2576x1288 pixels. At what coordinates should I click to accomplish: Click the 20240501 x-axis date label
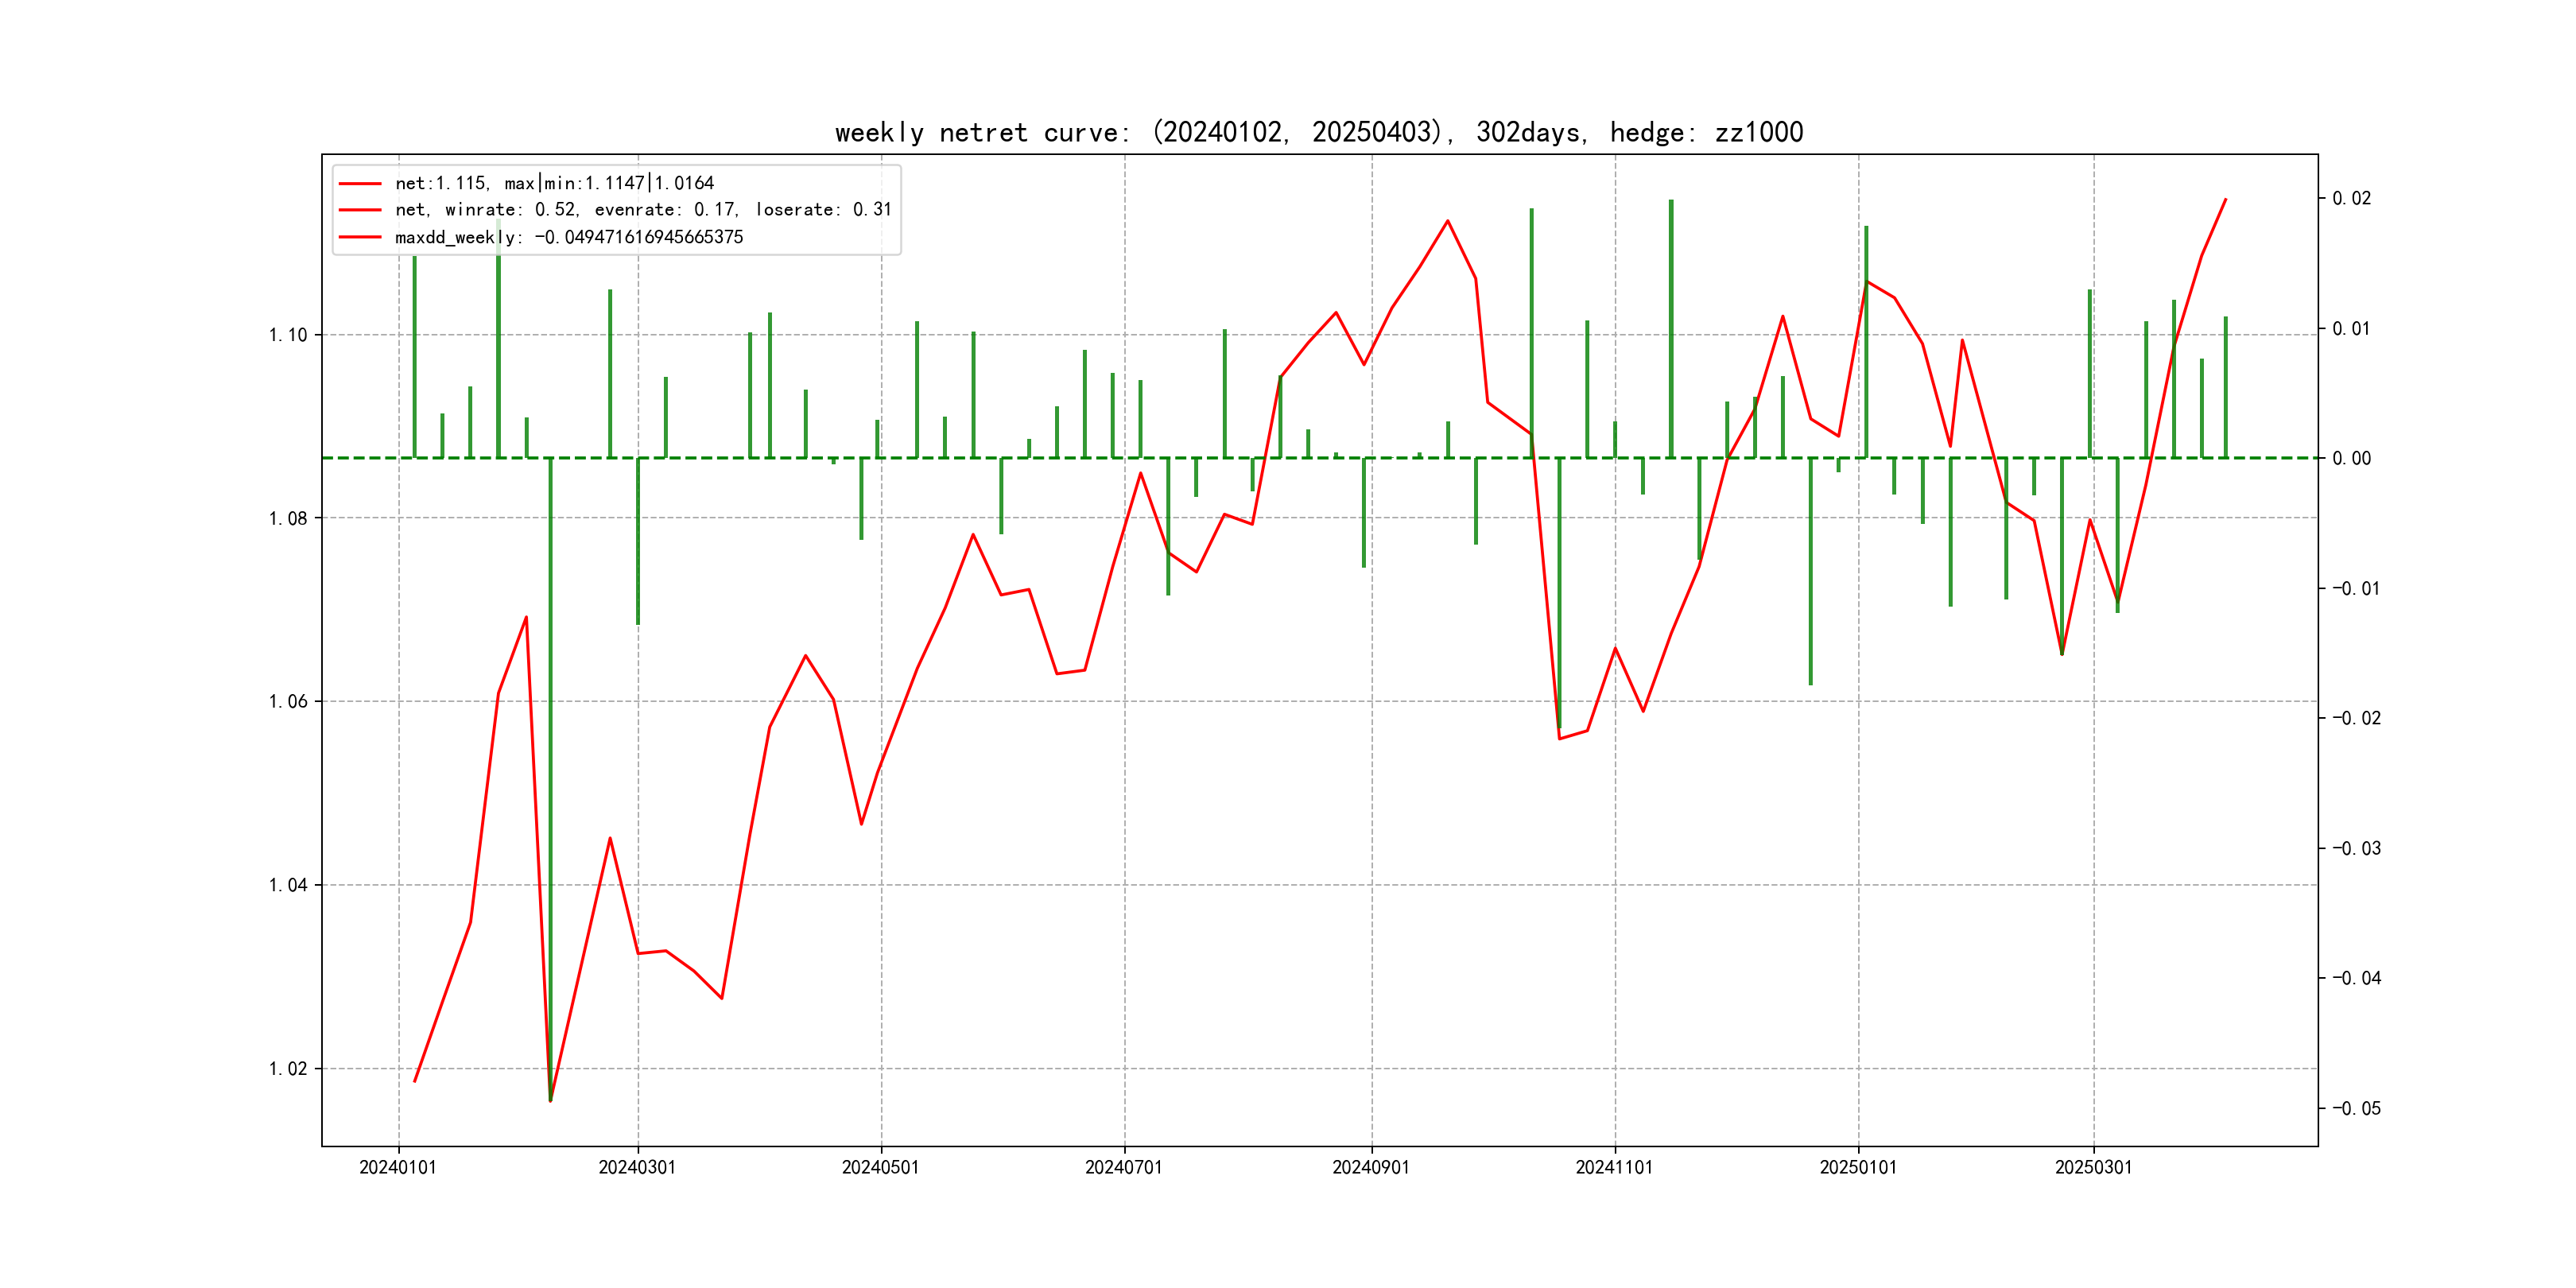(x=880, y=1167)
